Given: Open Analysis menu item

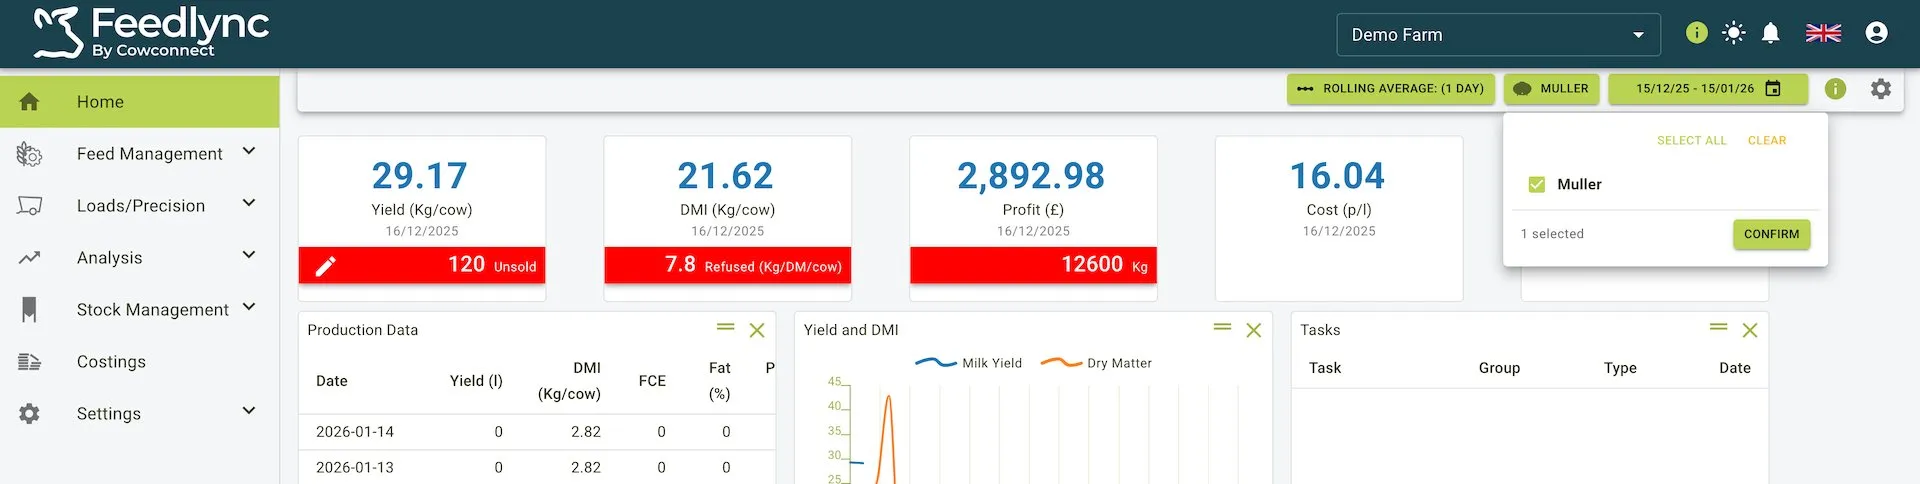Looking at the screenshot, I should click(110, 258).
